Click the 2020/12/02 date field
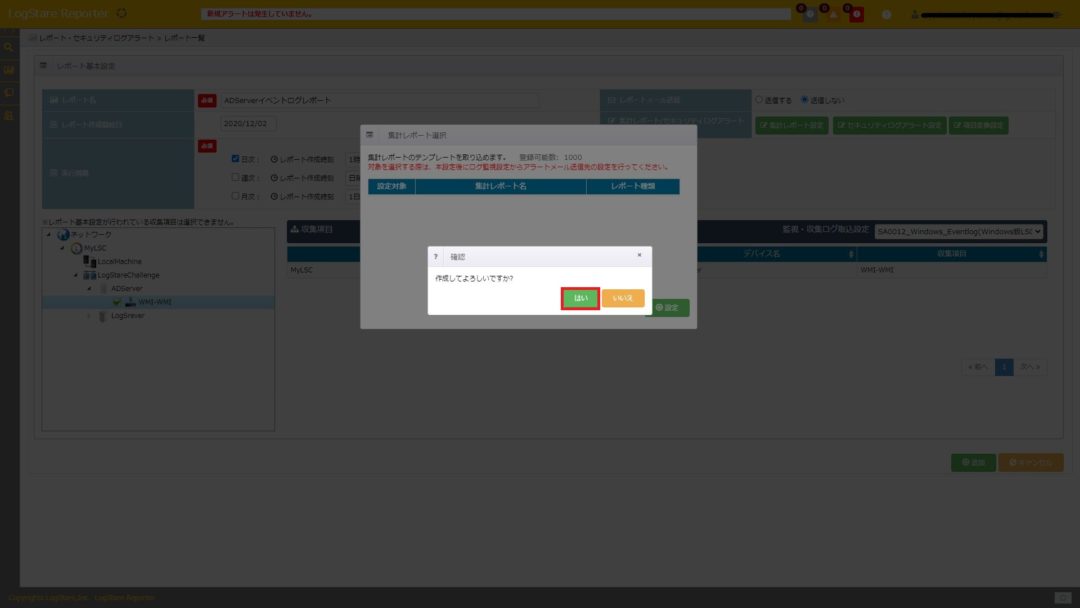 click(x=248, y=124)
